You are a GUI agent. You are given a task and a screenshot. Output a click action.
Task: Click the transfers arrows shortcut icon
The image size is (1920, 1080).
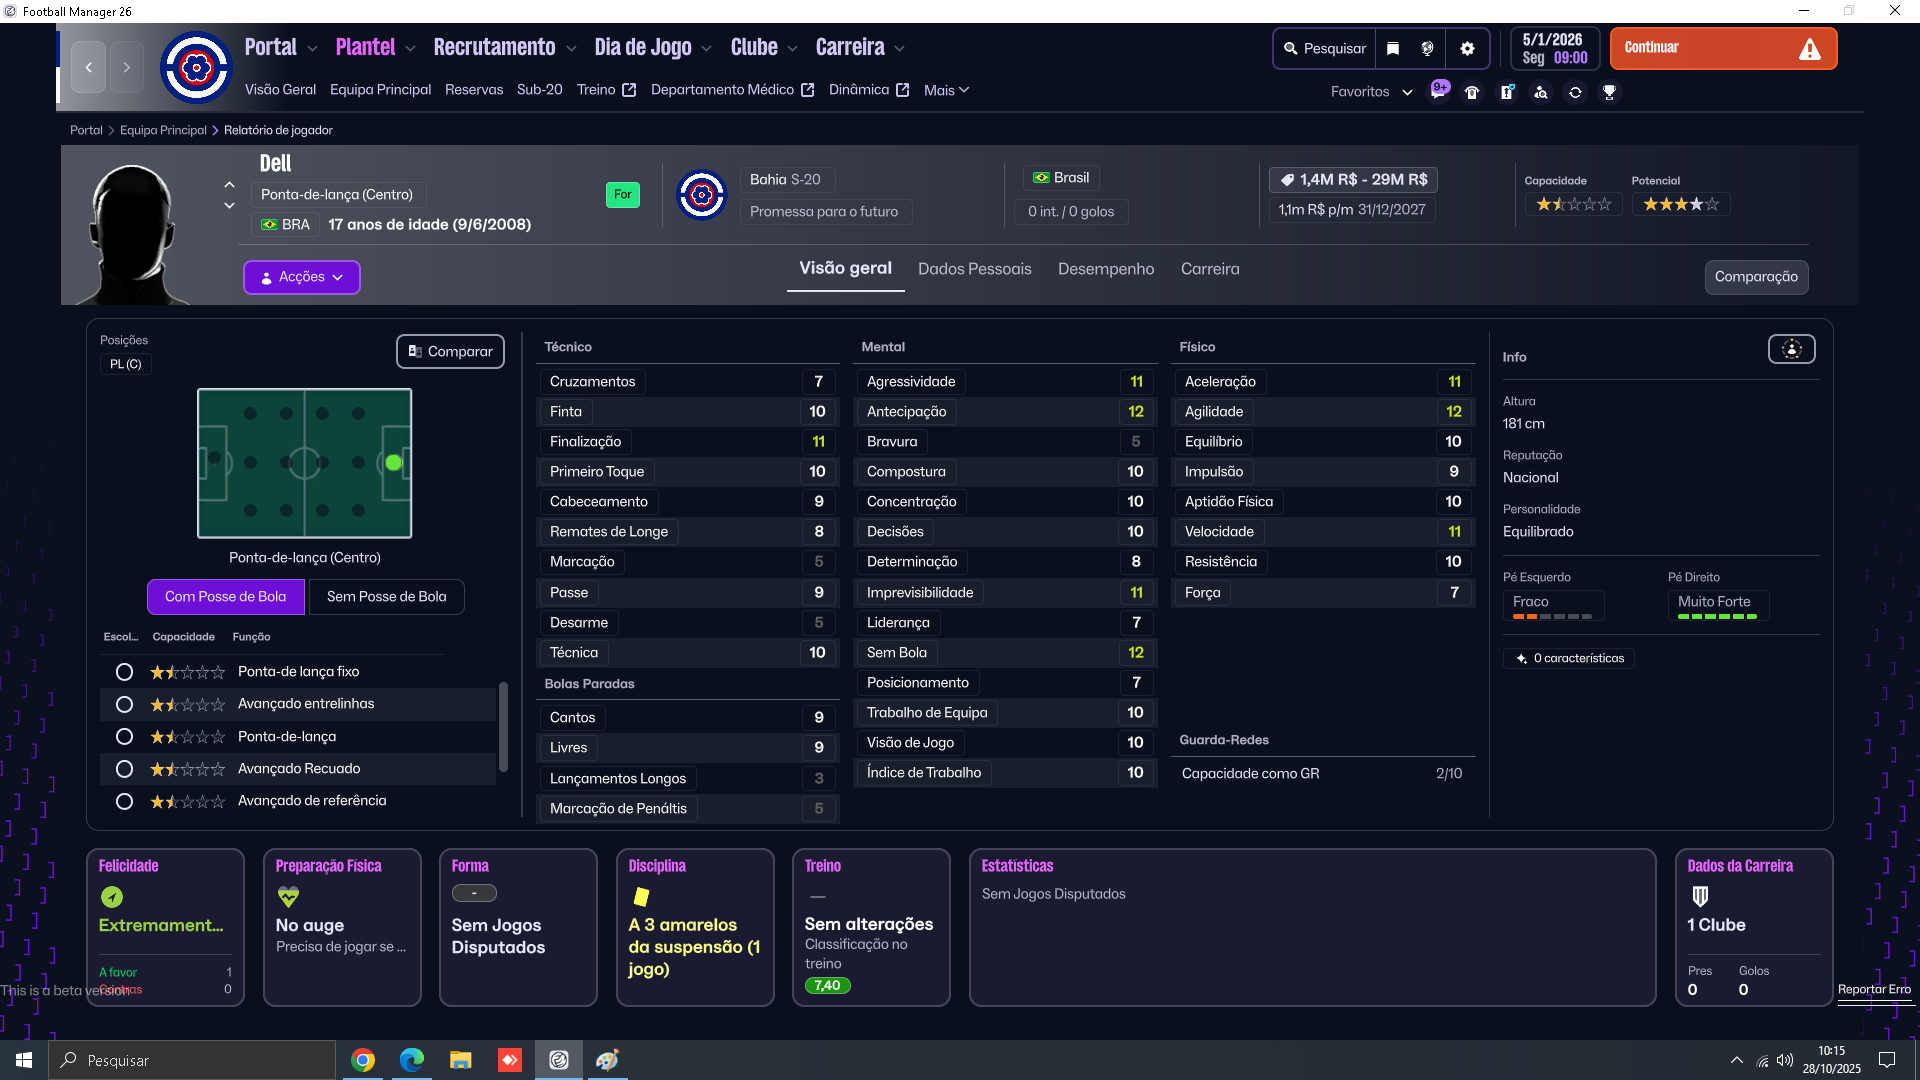[1575, 92]
